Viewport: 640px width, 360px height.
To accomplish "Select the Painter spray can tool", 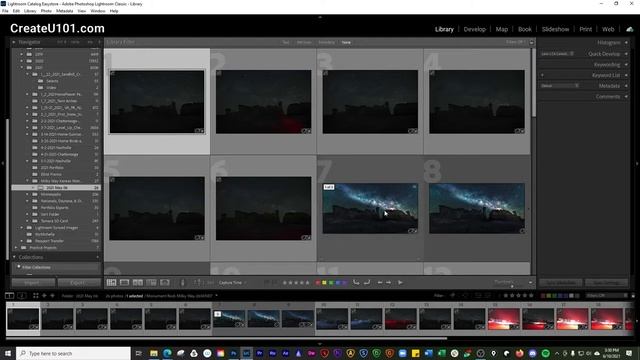I will 183,282.
